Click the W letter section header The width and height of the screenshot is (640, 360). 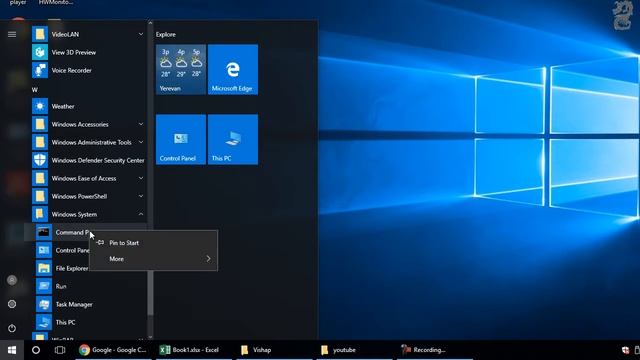point(35,90)
